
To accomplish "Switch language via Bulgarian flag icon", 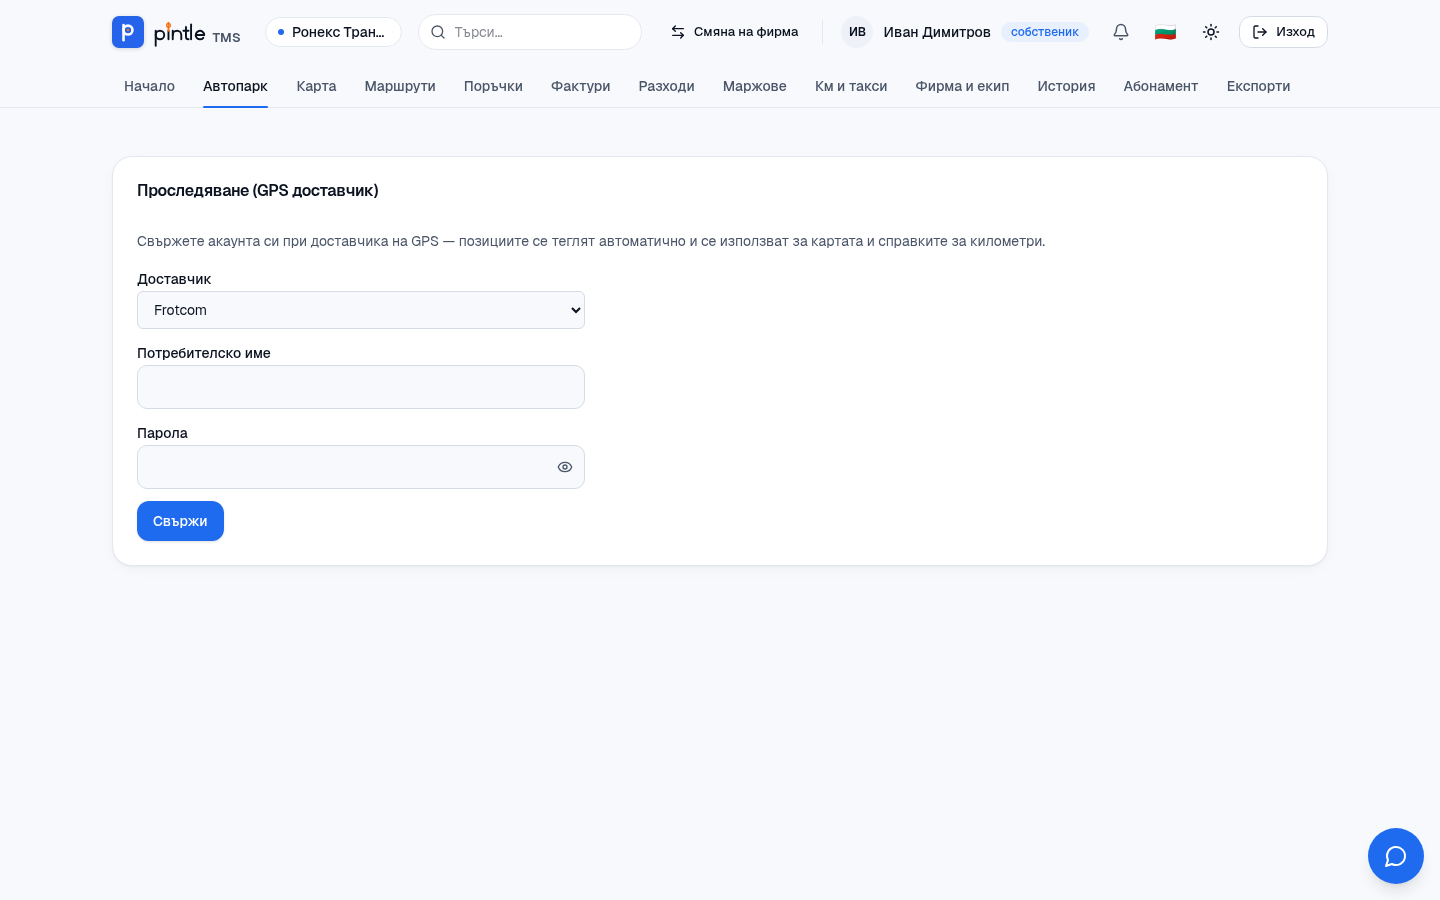I will pos(1165,32).
